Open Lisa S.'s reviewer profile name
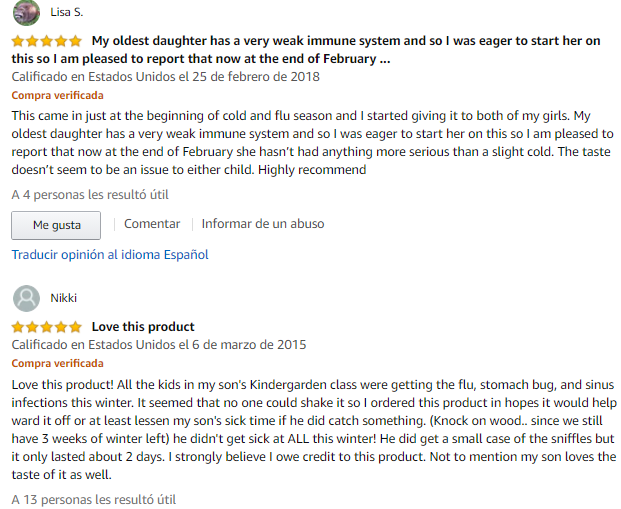The height and width of the screenshot is (509, 621). (x=69, y=12)
